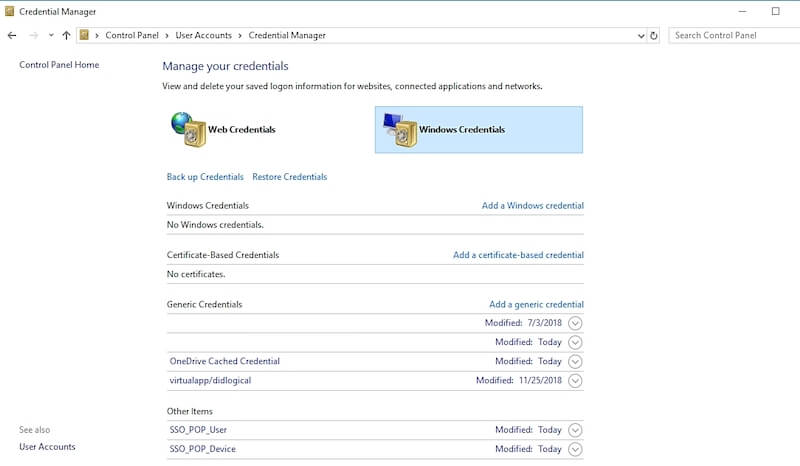Select the Web Credentials vault icon

click(188, 130)
